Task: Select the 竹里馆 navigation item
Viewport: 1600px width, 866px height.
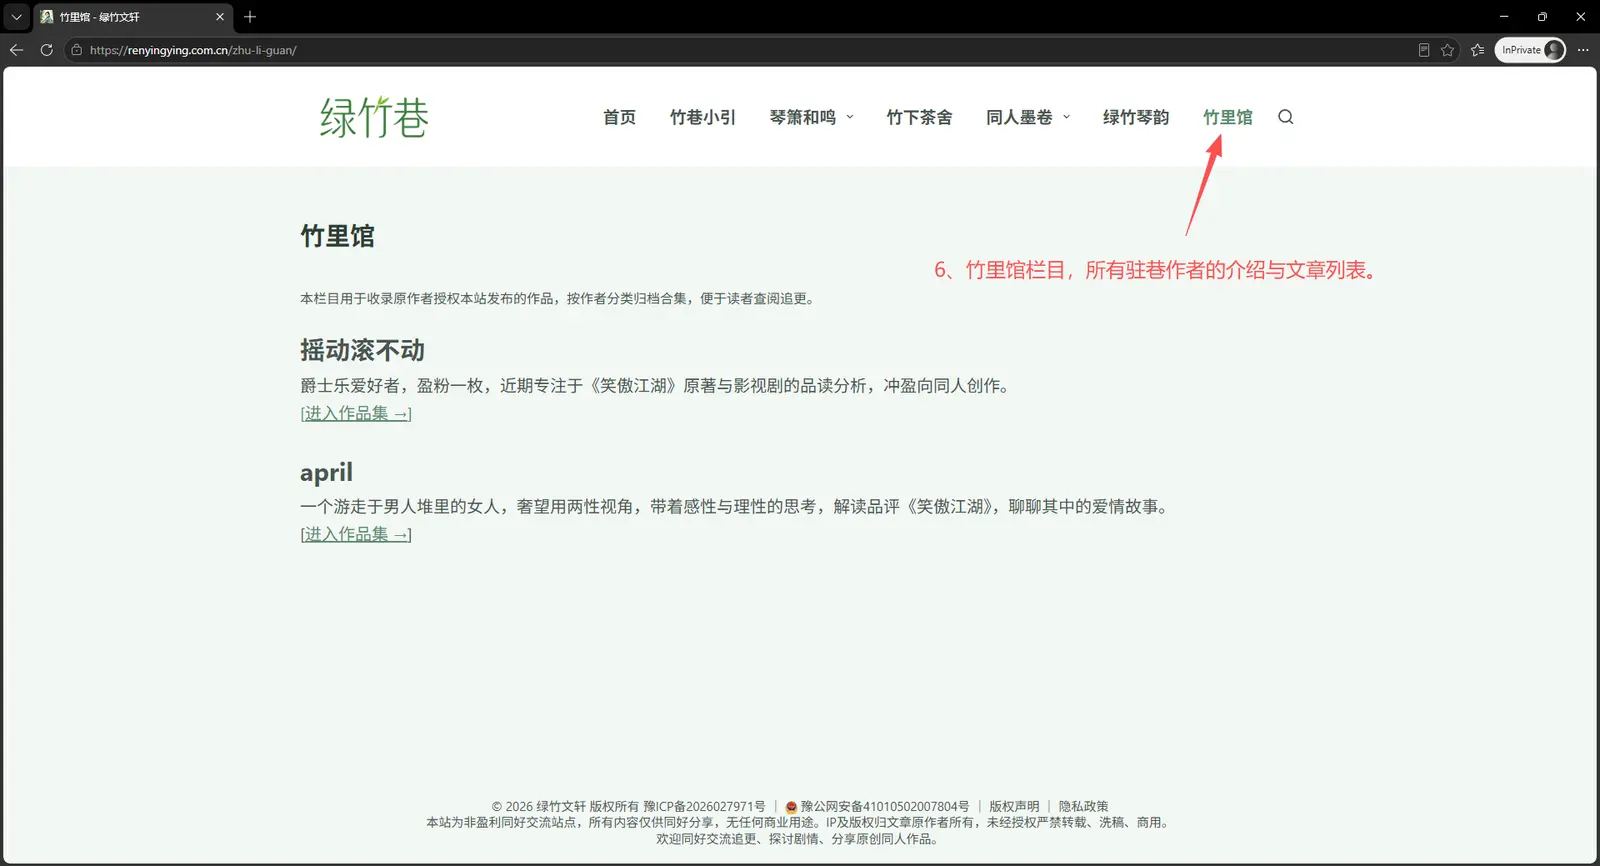Action: [1228, 117]
